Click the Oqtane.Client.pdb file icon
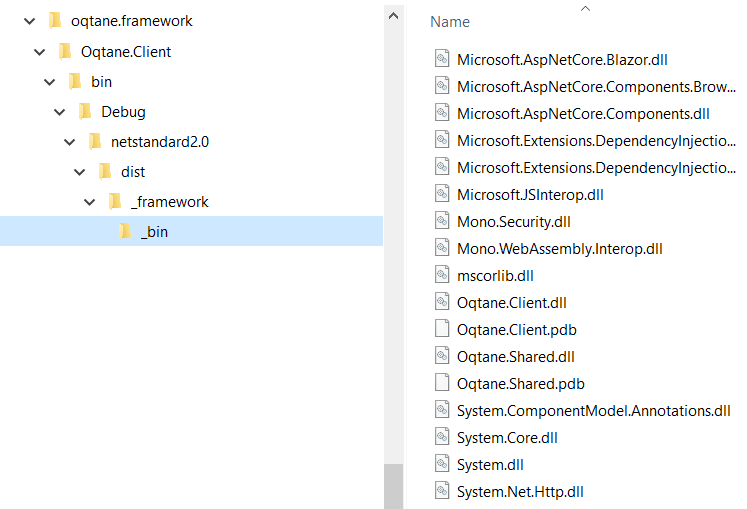The height and width of the screenshot is (509, 747). (x=442, y=329)
